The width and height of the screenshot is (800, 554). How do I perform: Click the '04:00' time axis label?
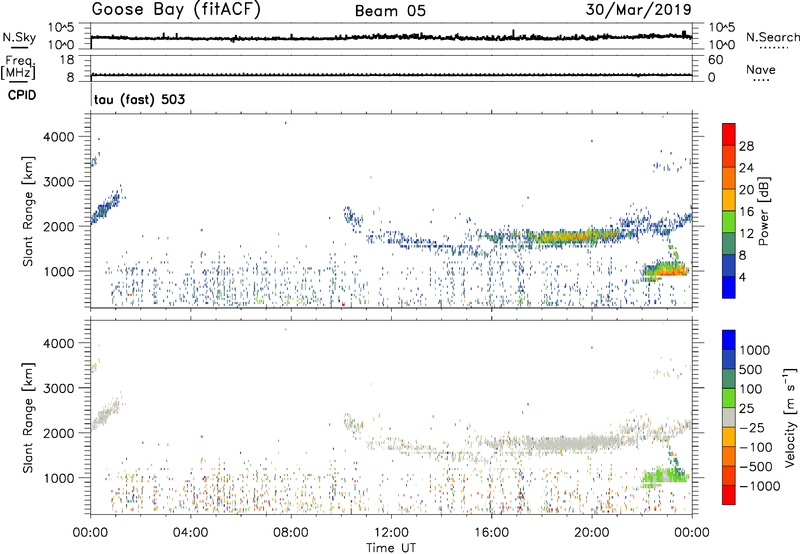coord(190,533)
